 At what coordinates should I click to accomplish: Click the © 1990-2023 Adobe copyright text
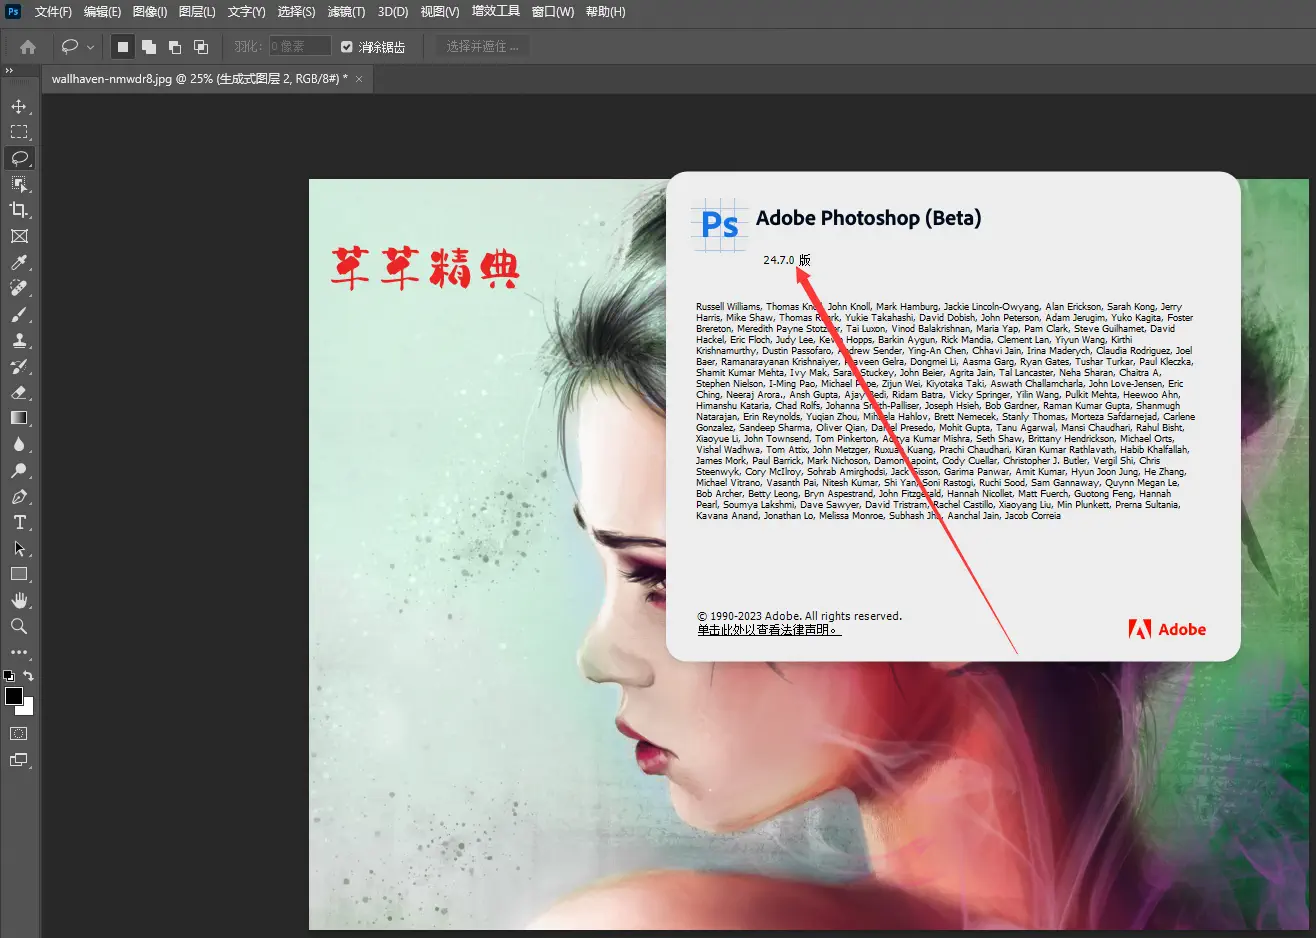pos(799,616)
